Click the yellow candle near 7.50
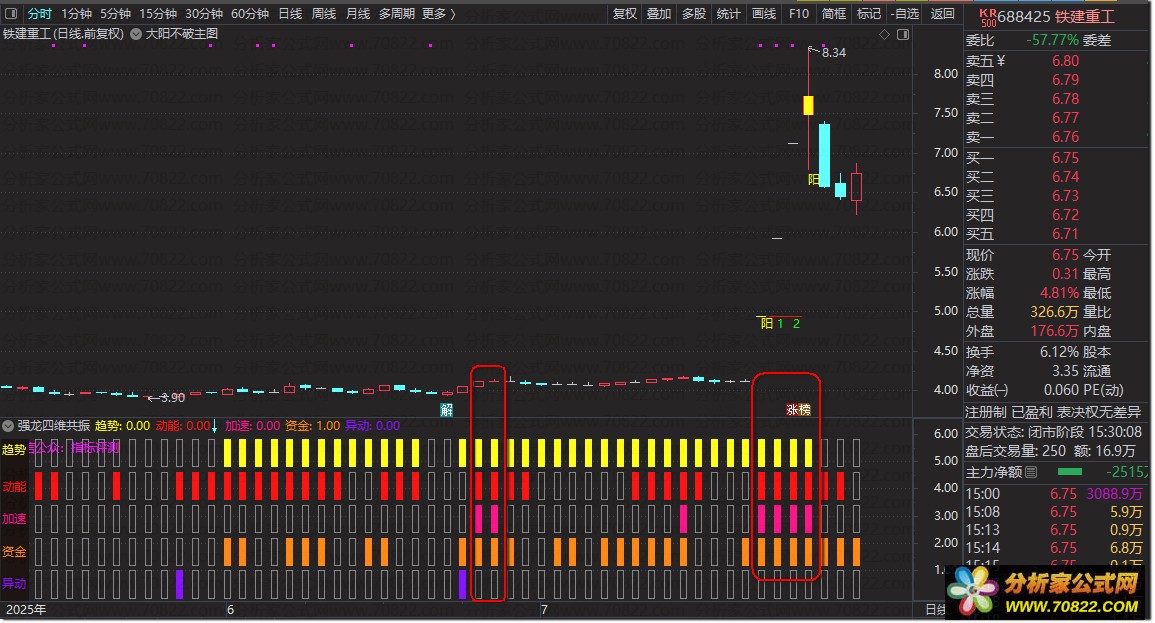 tap(808, 105)
